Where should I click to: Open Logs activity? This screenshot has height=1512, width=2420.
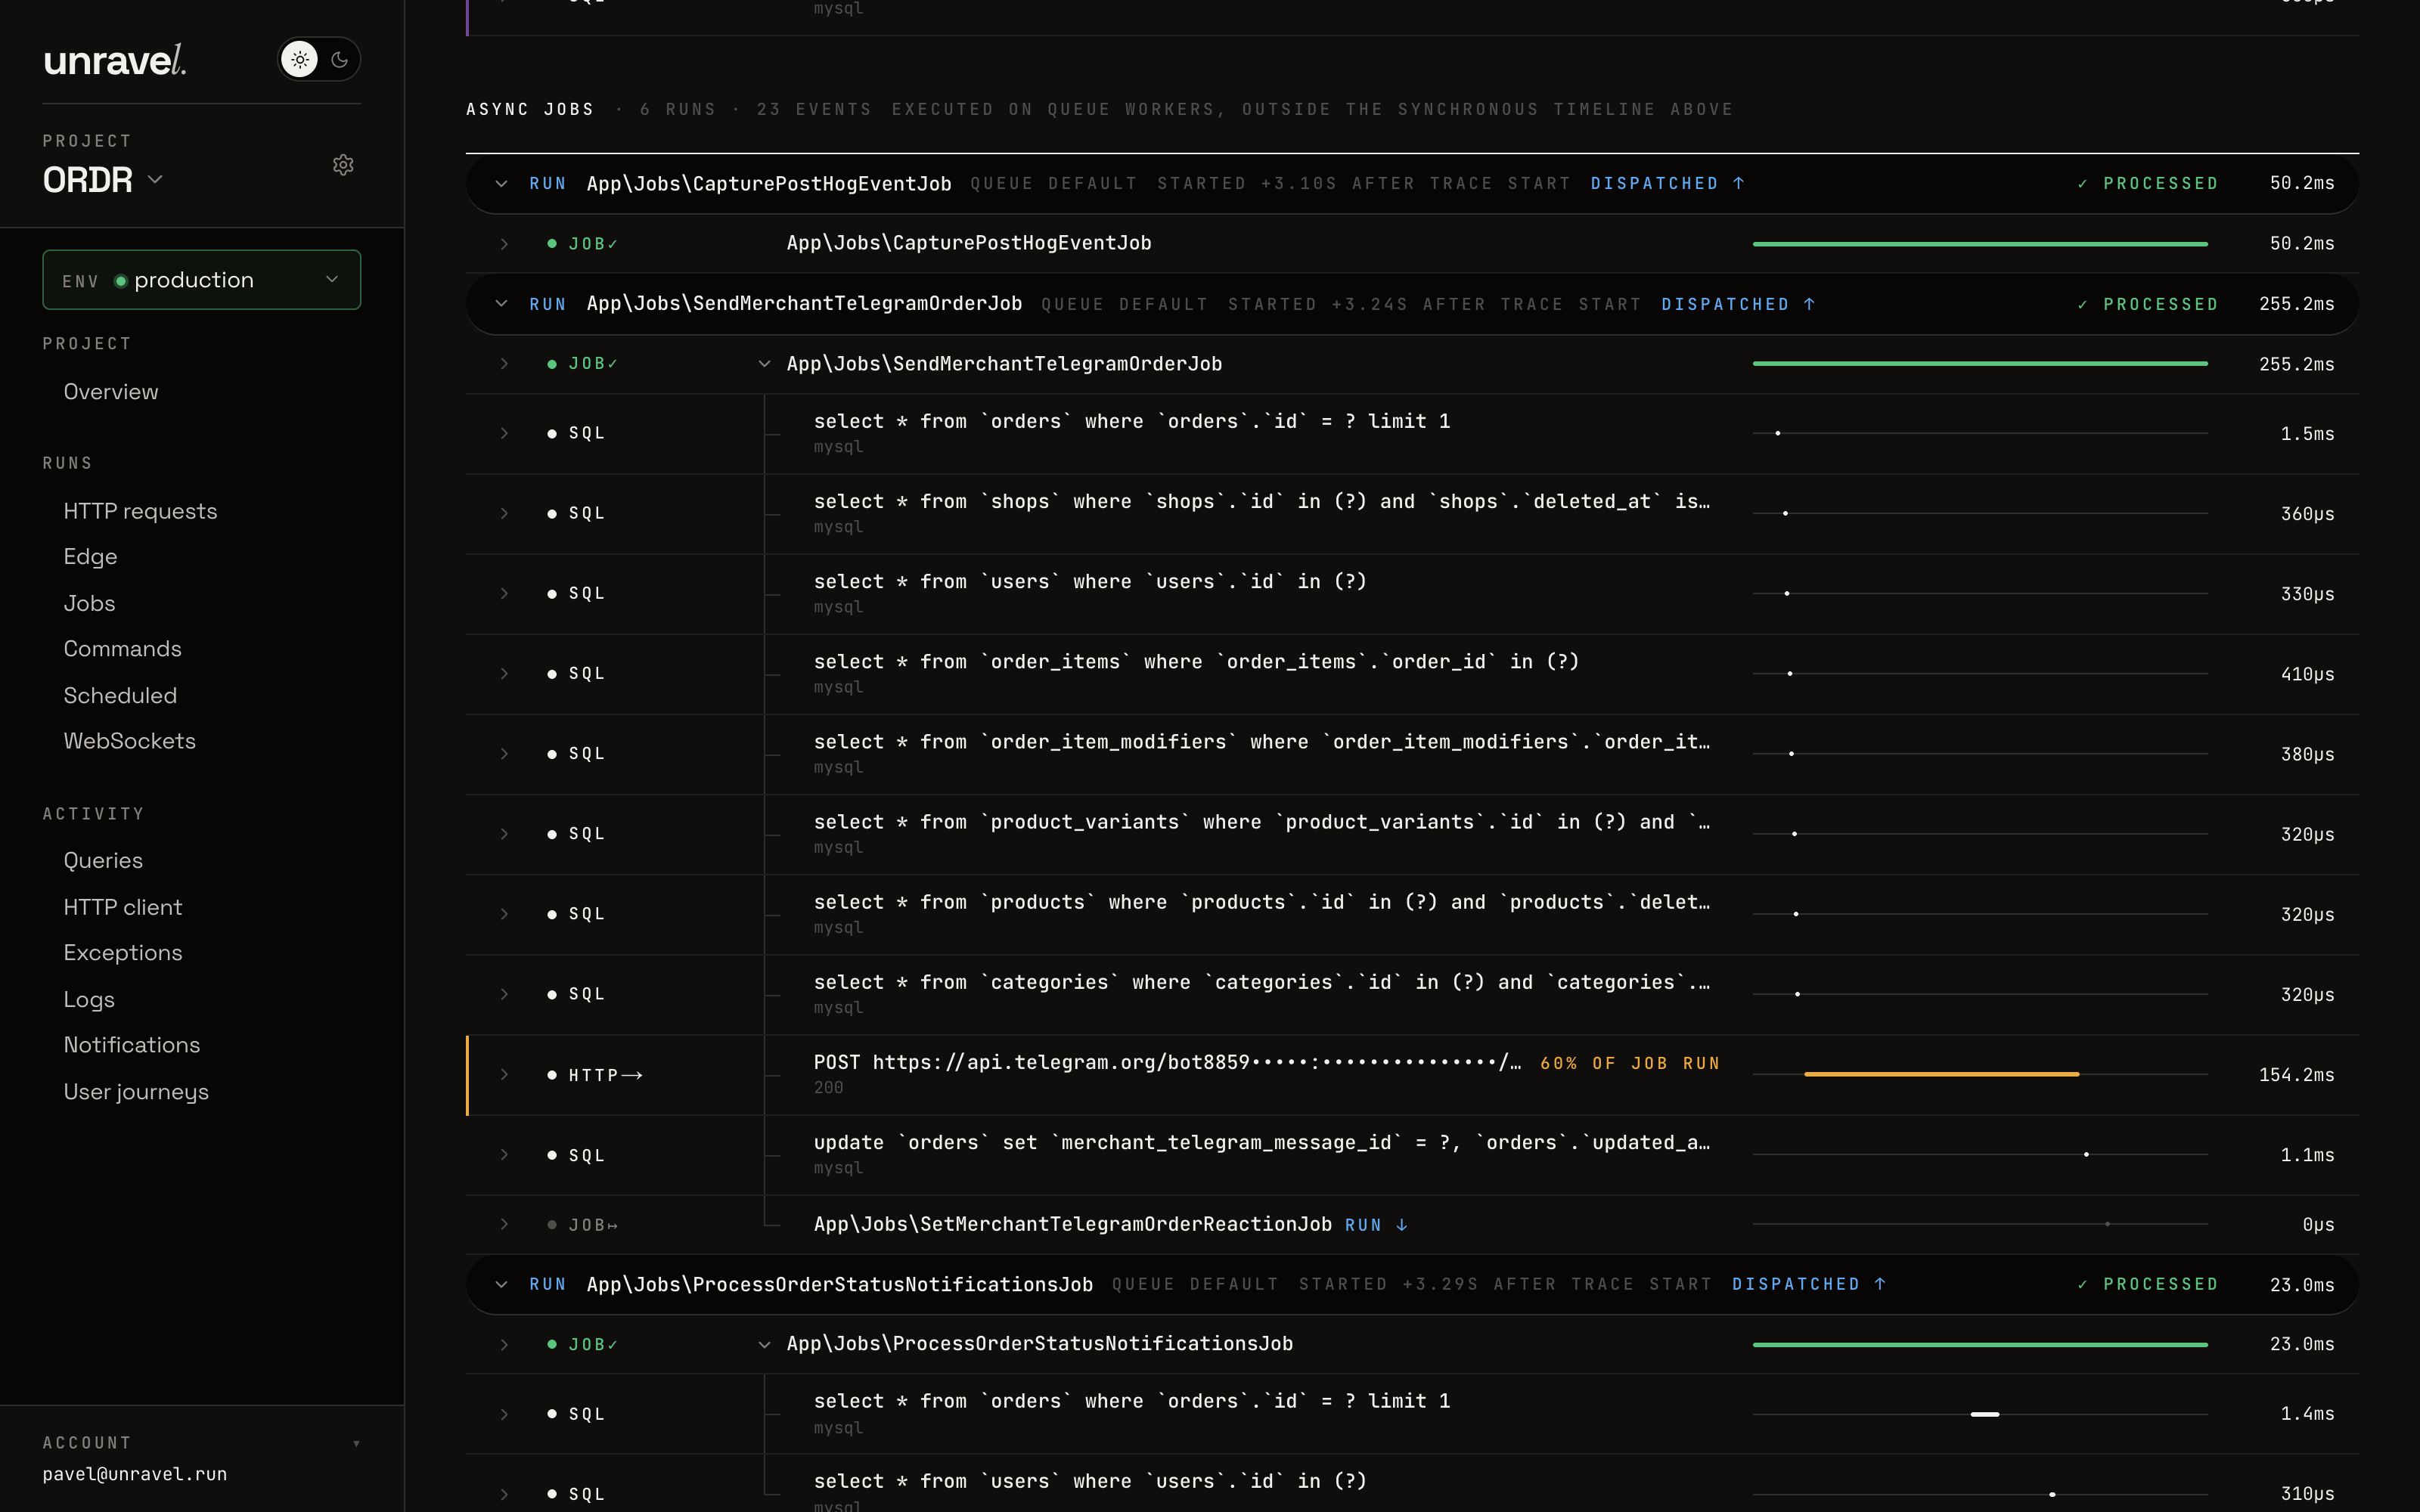click(89, 999)
